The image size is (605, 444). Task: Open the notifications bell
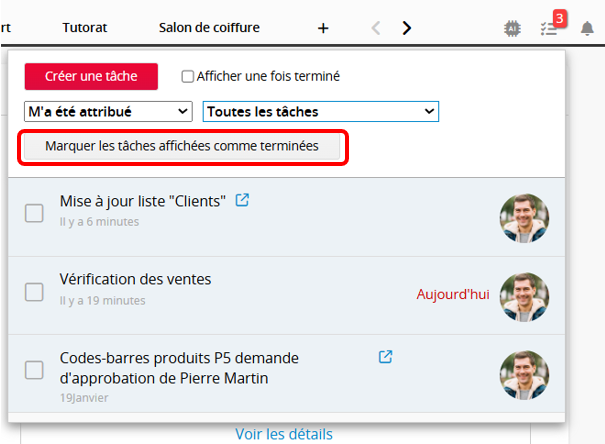pyautogui.click(x=587, y=28)
